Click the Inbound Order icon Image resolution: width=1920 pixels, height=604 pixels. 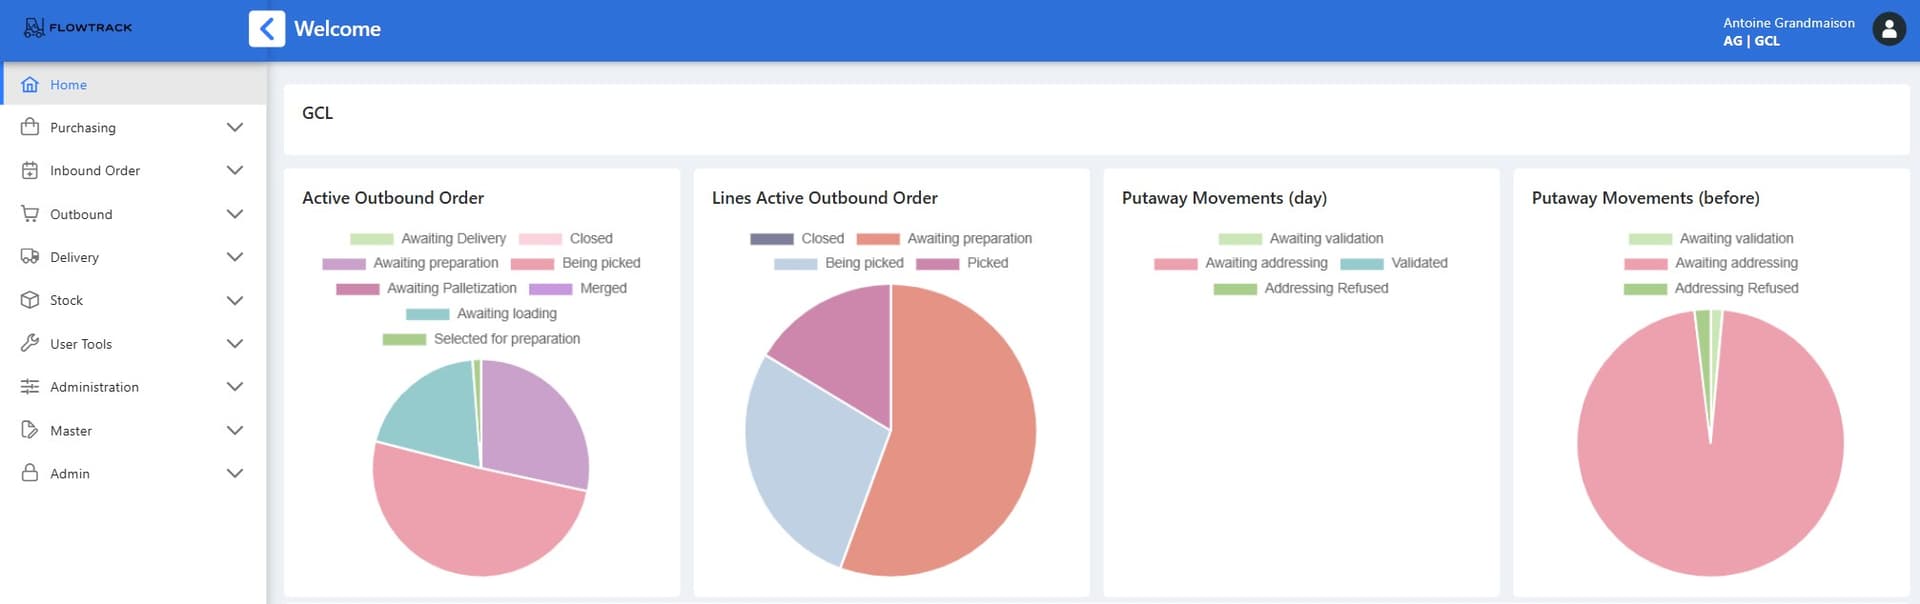pyautogui.click(x=30, y=171)
